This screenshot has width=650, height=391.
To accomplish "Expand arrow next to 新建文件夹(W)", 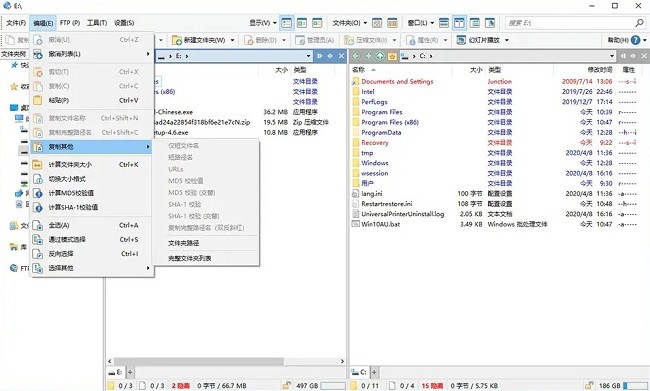I will 232,40.
